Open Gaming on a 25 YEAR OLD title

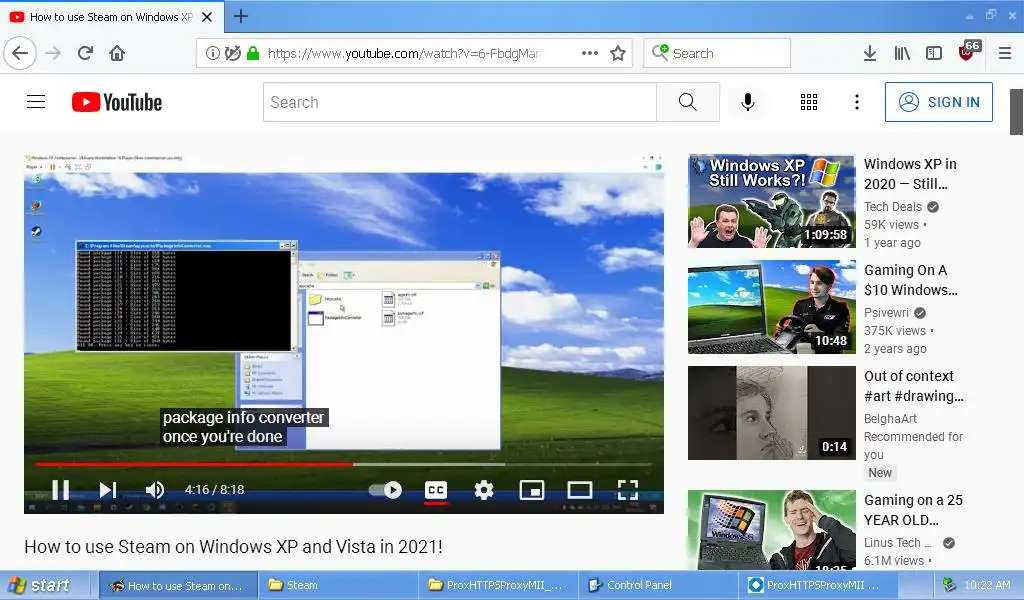[913, 510]
